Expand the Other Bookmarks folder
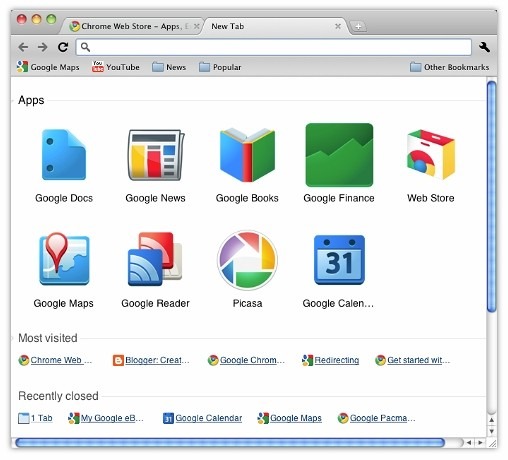The image size is (508, 460). [449, 67]
